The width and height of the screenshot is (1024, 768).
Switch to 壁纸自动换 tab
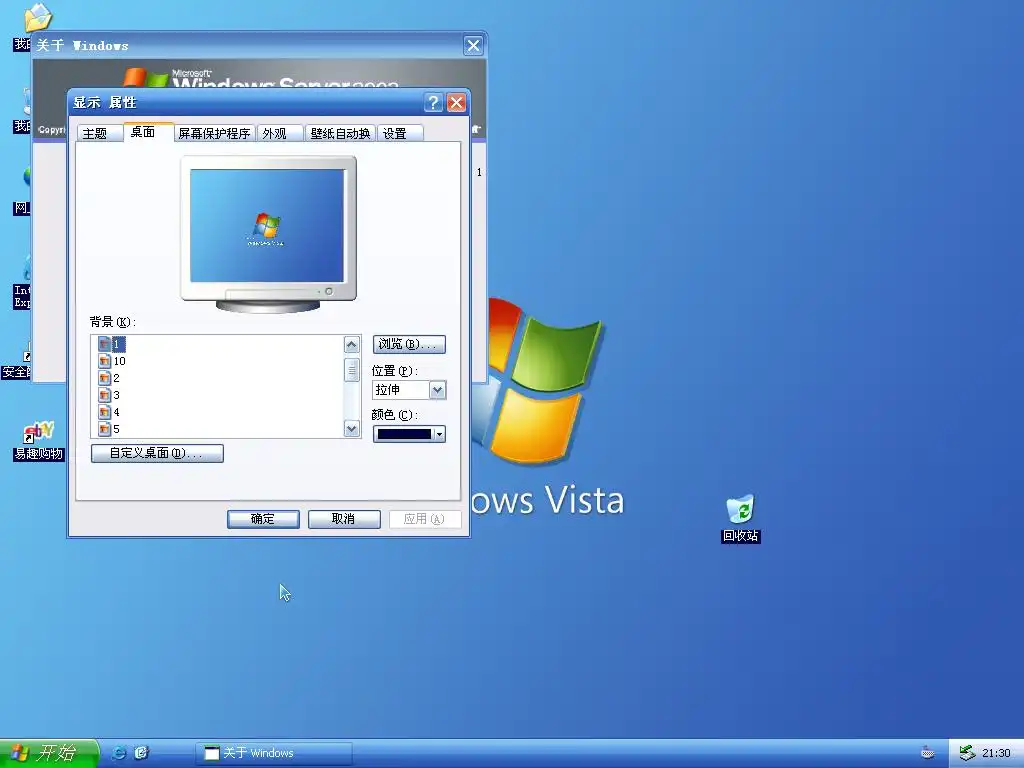pos(340,133)
